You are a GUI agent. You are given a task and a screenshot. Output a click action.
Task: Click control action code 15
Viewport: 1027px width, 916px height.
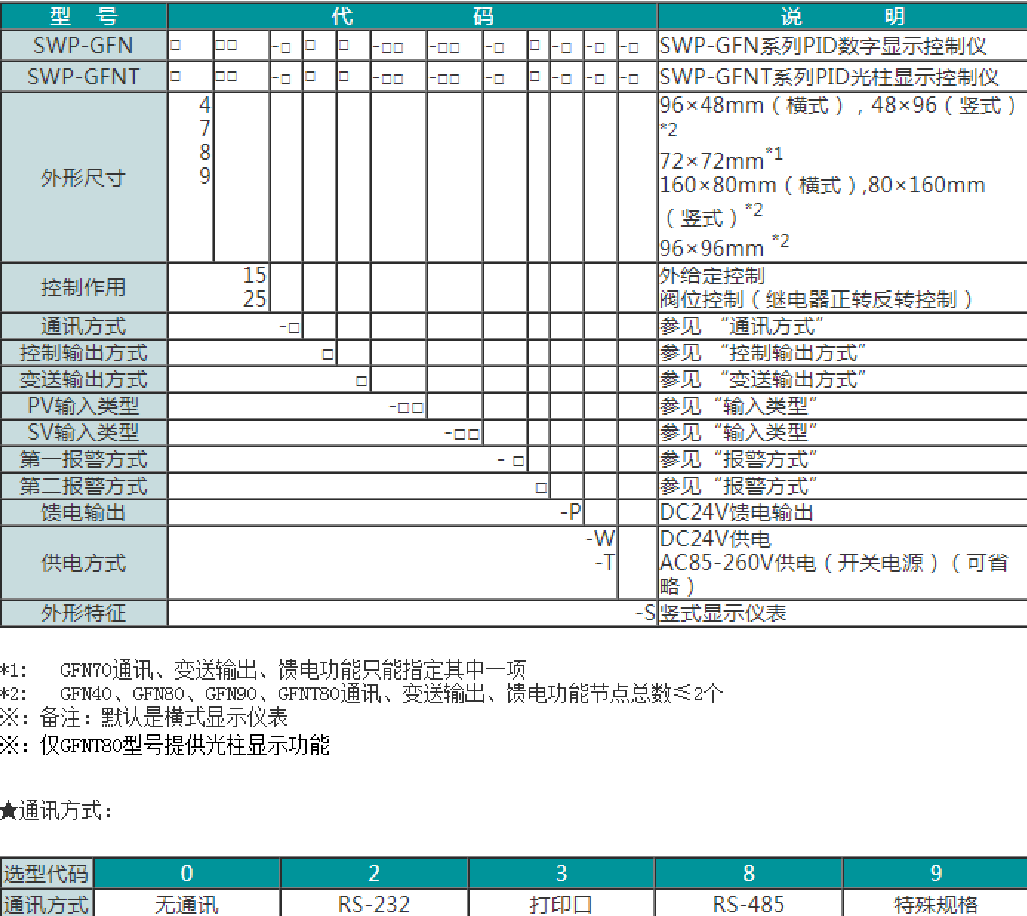point(254,275)
